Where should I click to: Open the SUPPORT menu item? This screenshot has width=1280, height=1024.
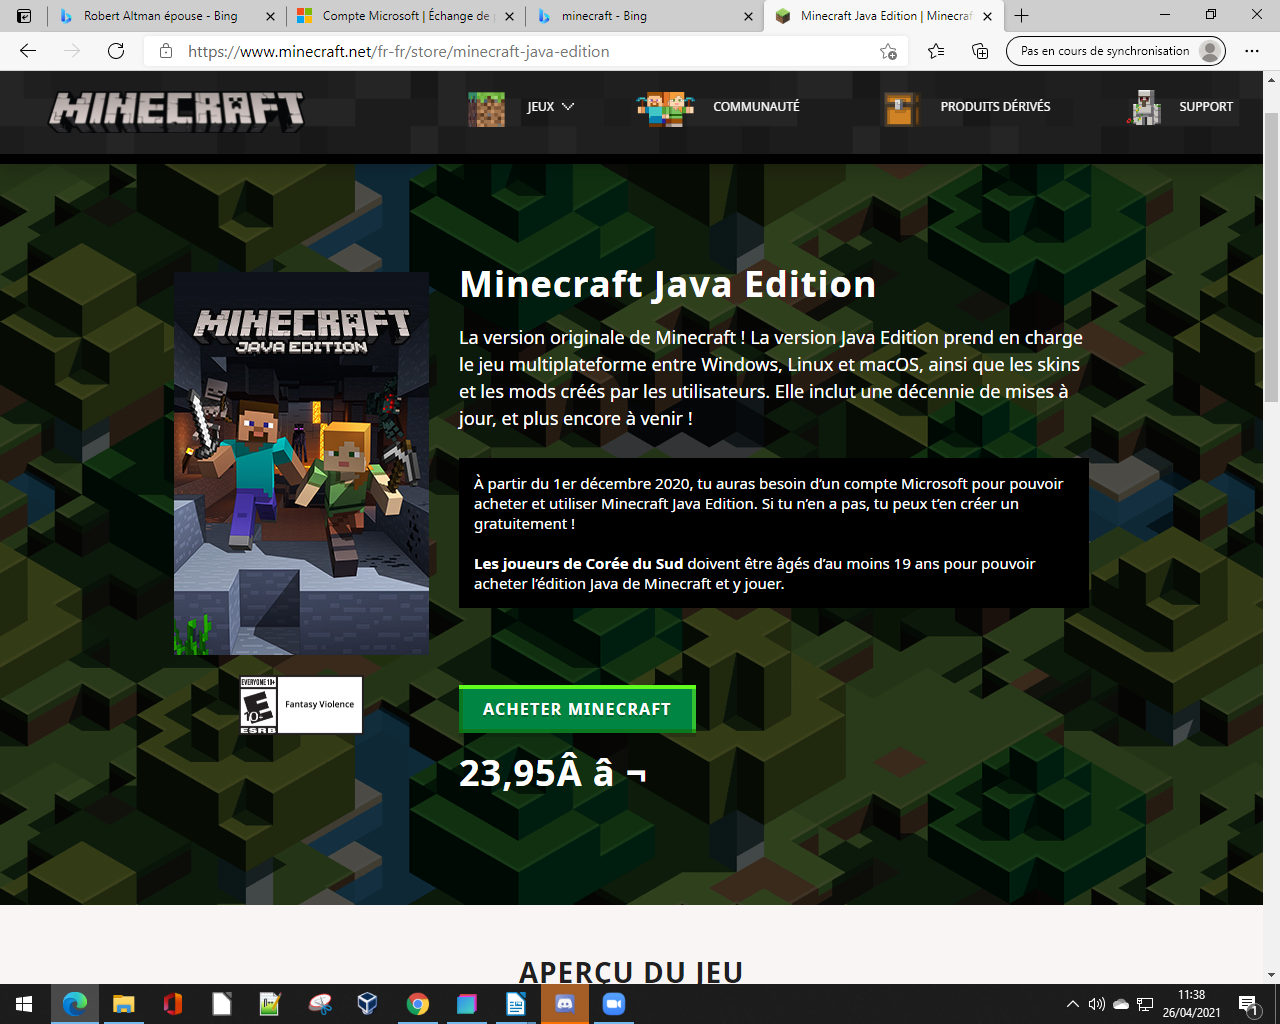(x=1206, y=107)
